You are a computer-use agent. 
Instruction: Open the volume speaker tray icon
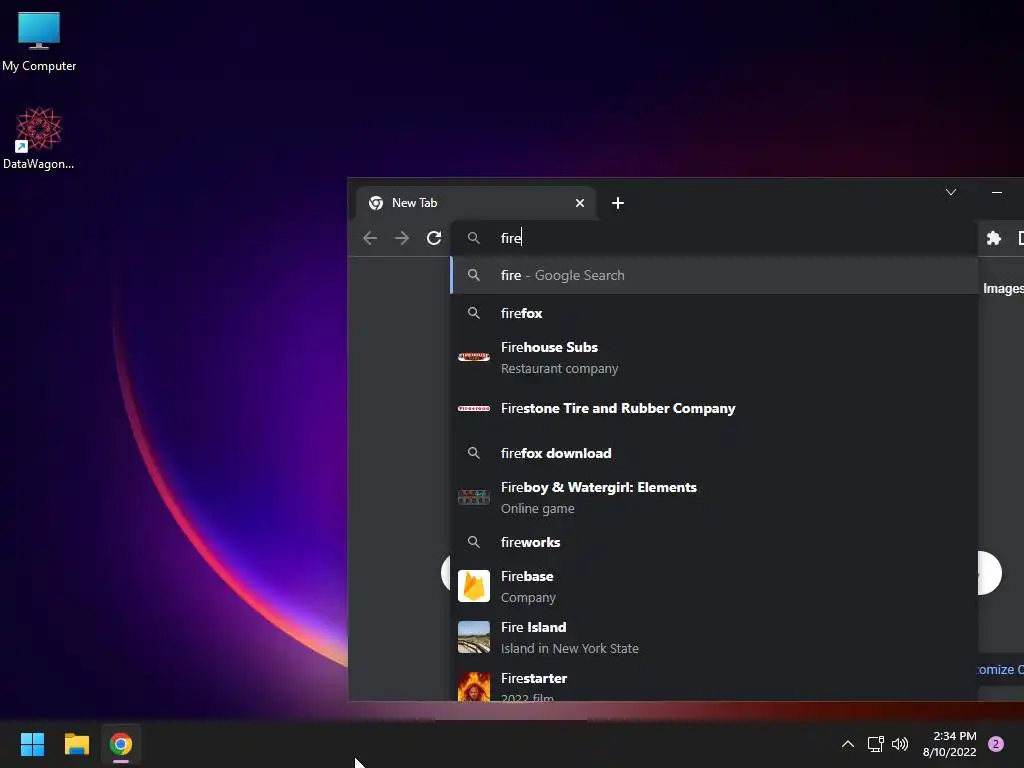900,744
